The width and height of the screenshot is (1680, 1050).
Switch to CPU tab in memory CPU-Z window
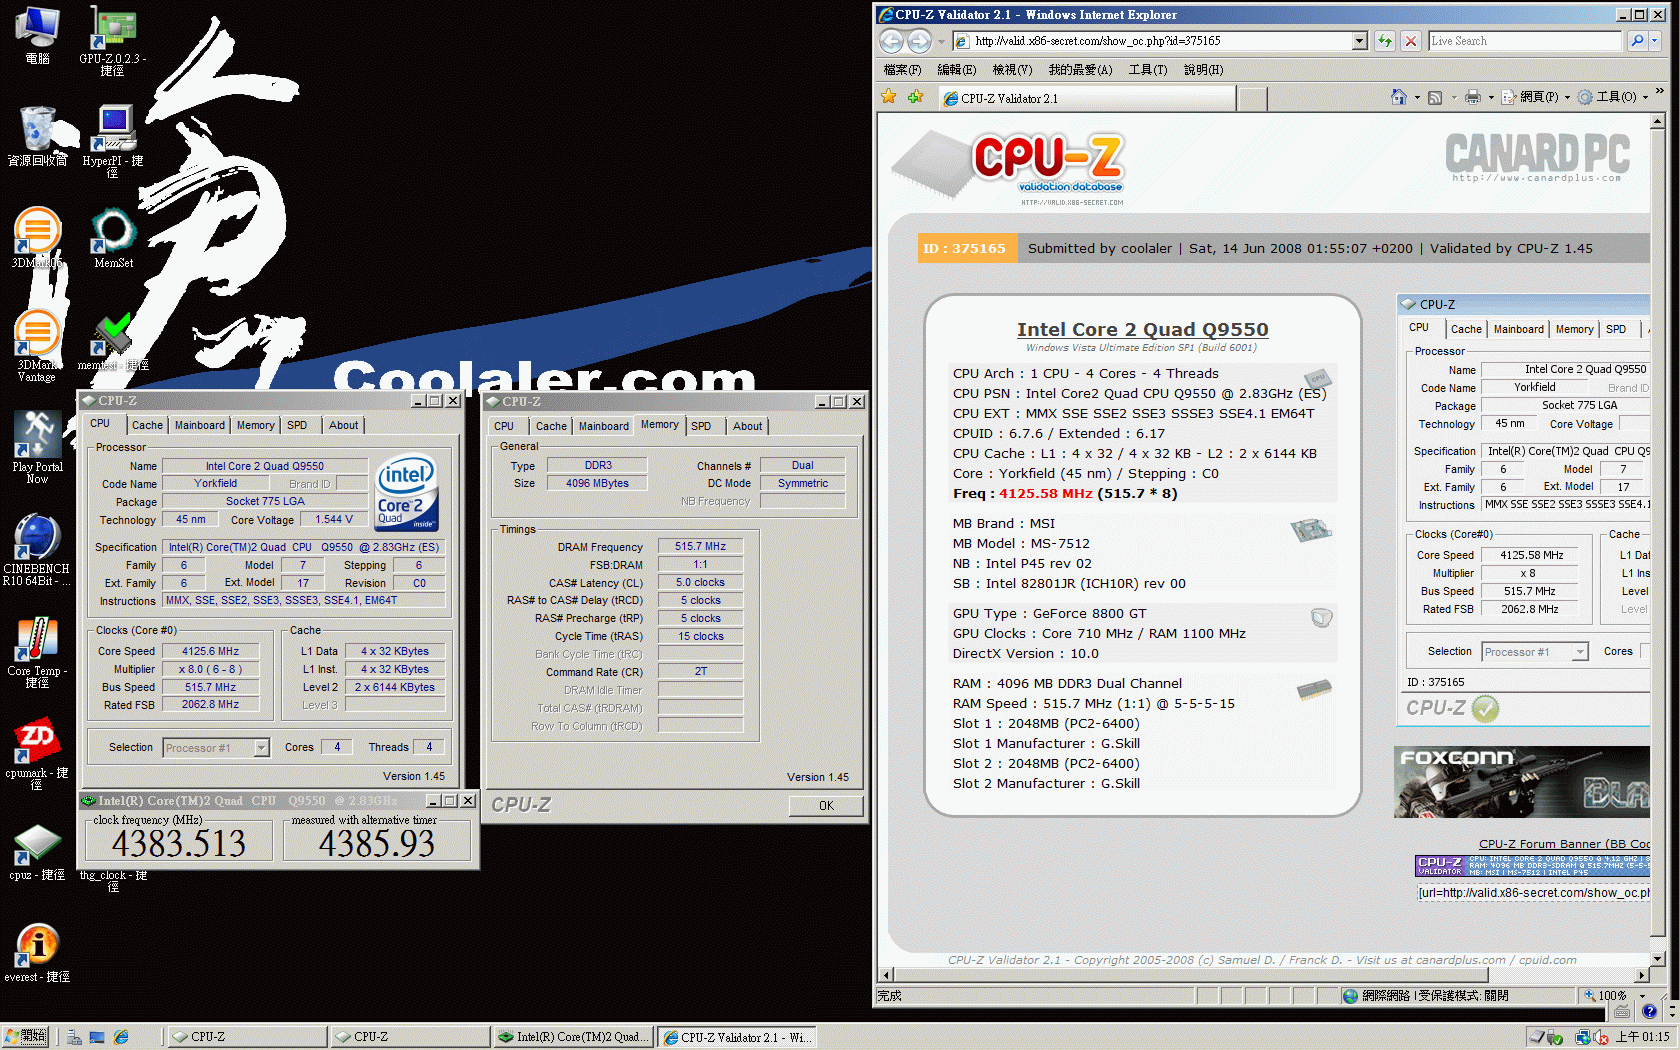tap(504, 426)
